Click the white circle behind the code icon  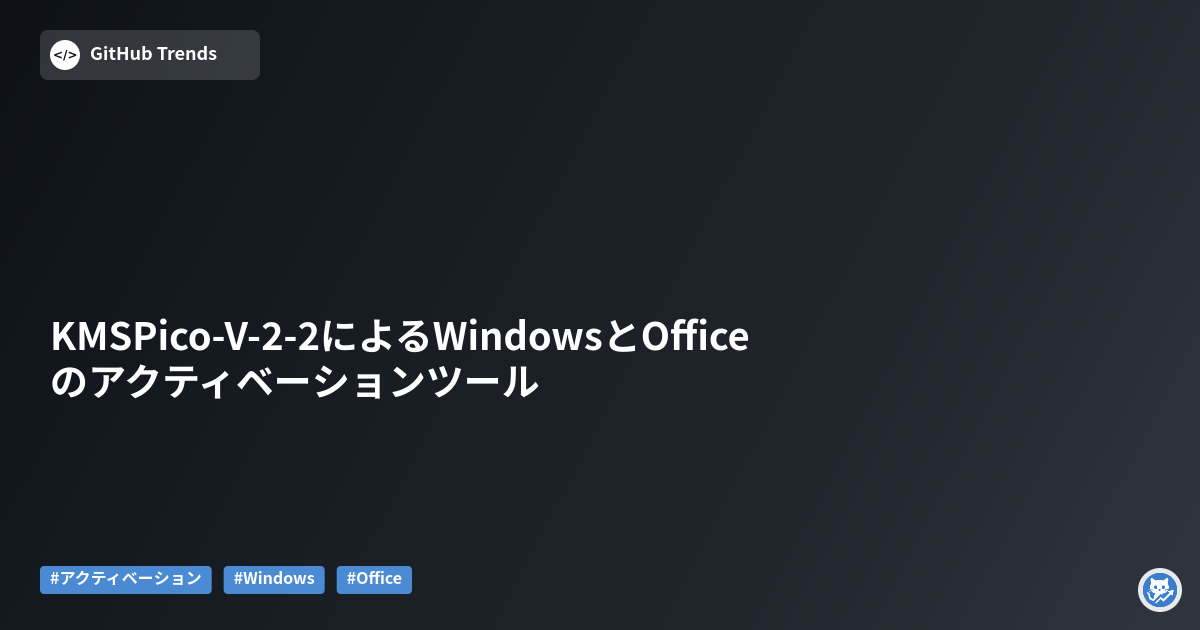[x=65, y=55]
